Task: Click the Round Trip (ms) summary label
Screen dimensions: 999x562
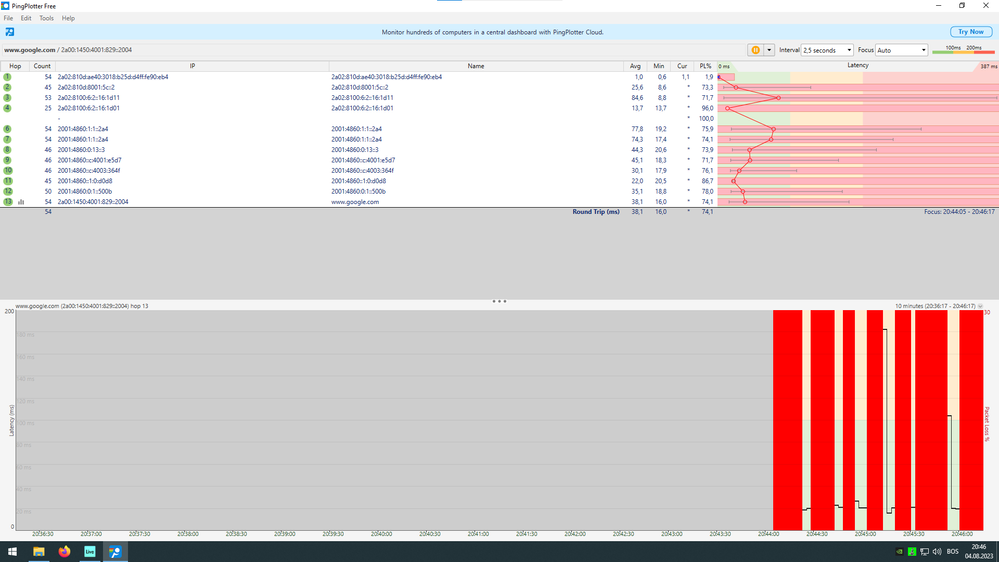Action: tap(596, 212)
